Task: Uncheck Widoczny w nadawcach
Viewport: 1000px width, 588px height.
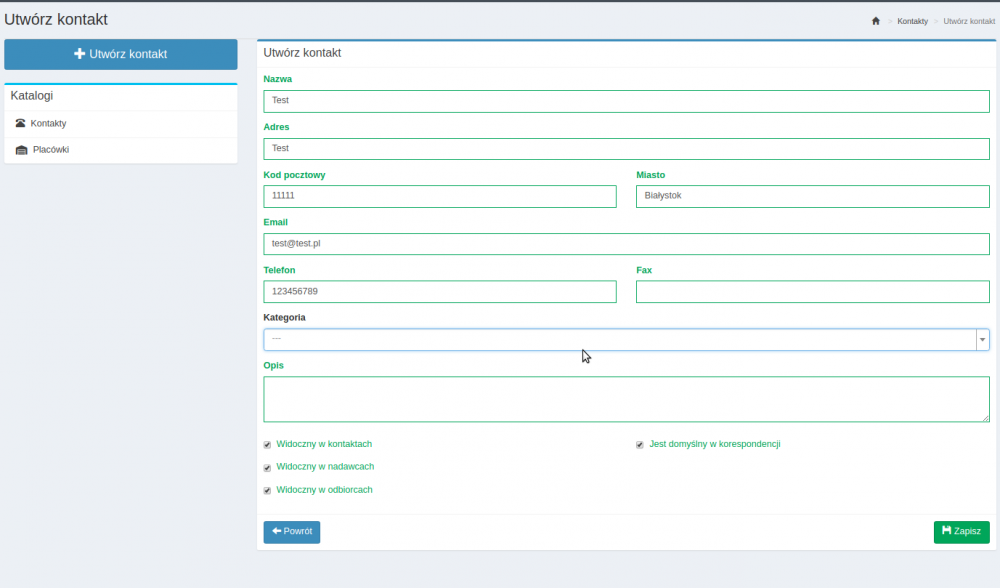Action: pyautogui.click(x=267, y=467)
